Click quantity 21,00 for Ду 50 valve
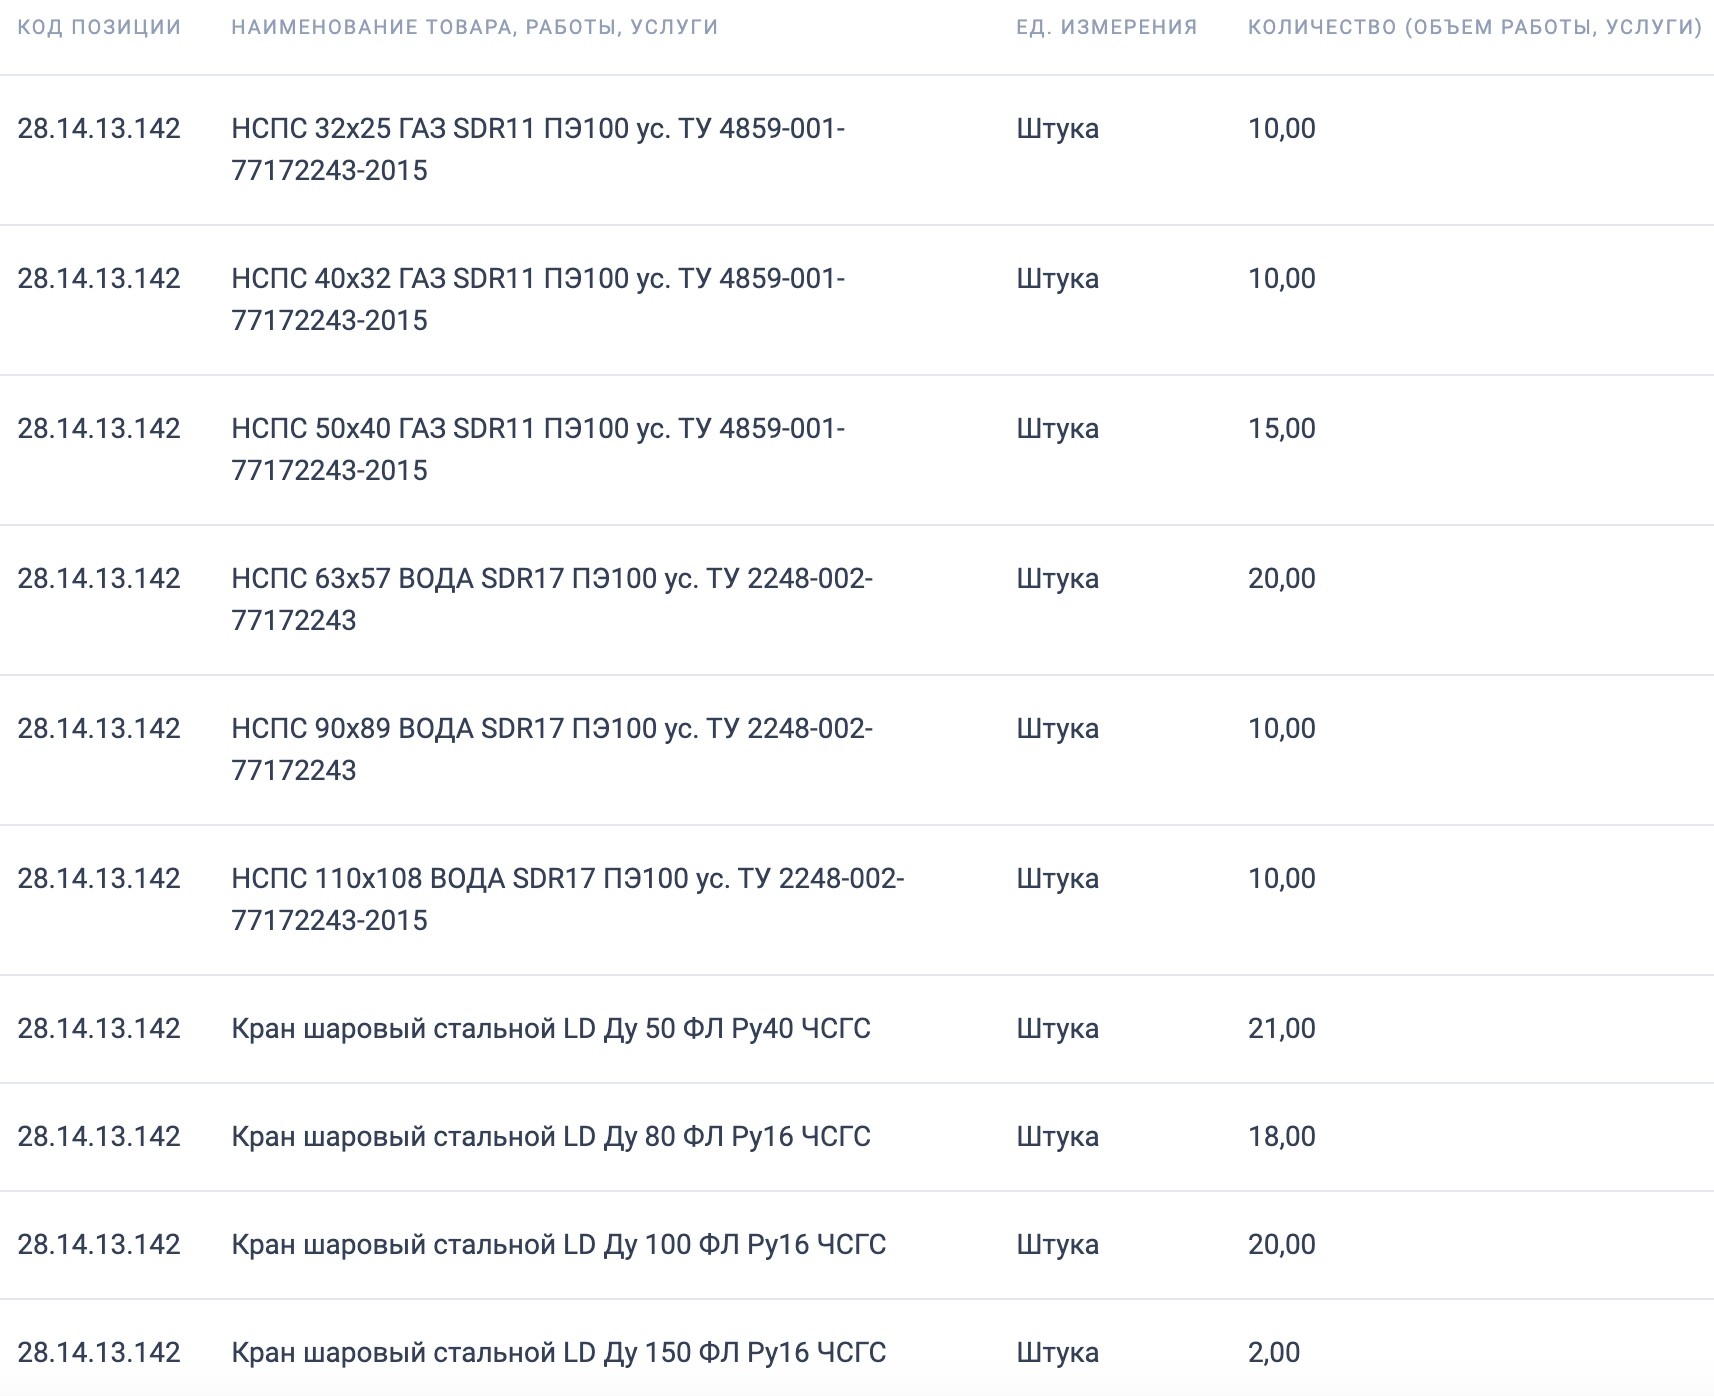The image size is (1714, 1396). [x=1282, y=1029]
